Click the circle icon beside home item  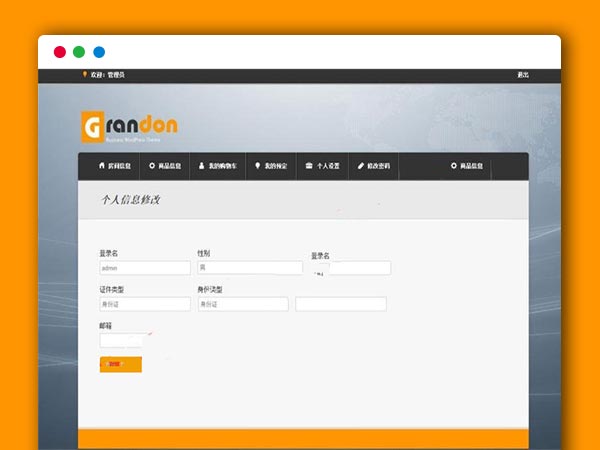(152, 166)
